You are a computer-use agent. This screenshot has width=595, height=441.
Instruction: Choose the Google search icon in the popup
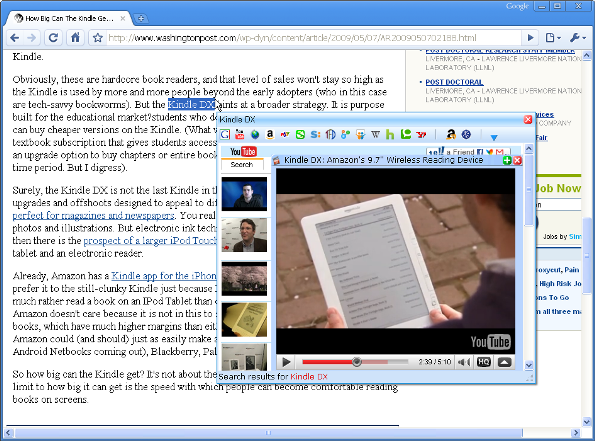(x=225, y=134)
